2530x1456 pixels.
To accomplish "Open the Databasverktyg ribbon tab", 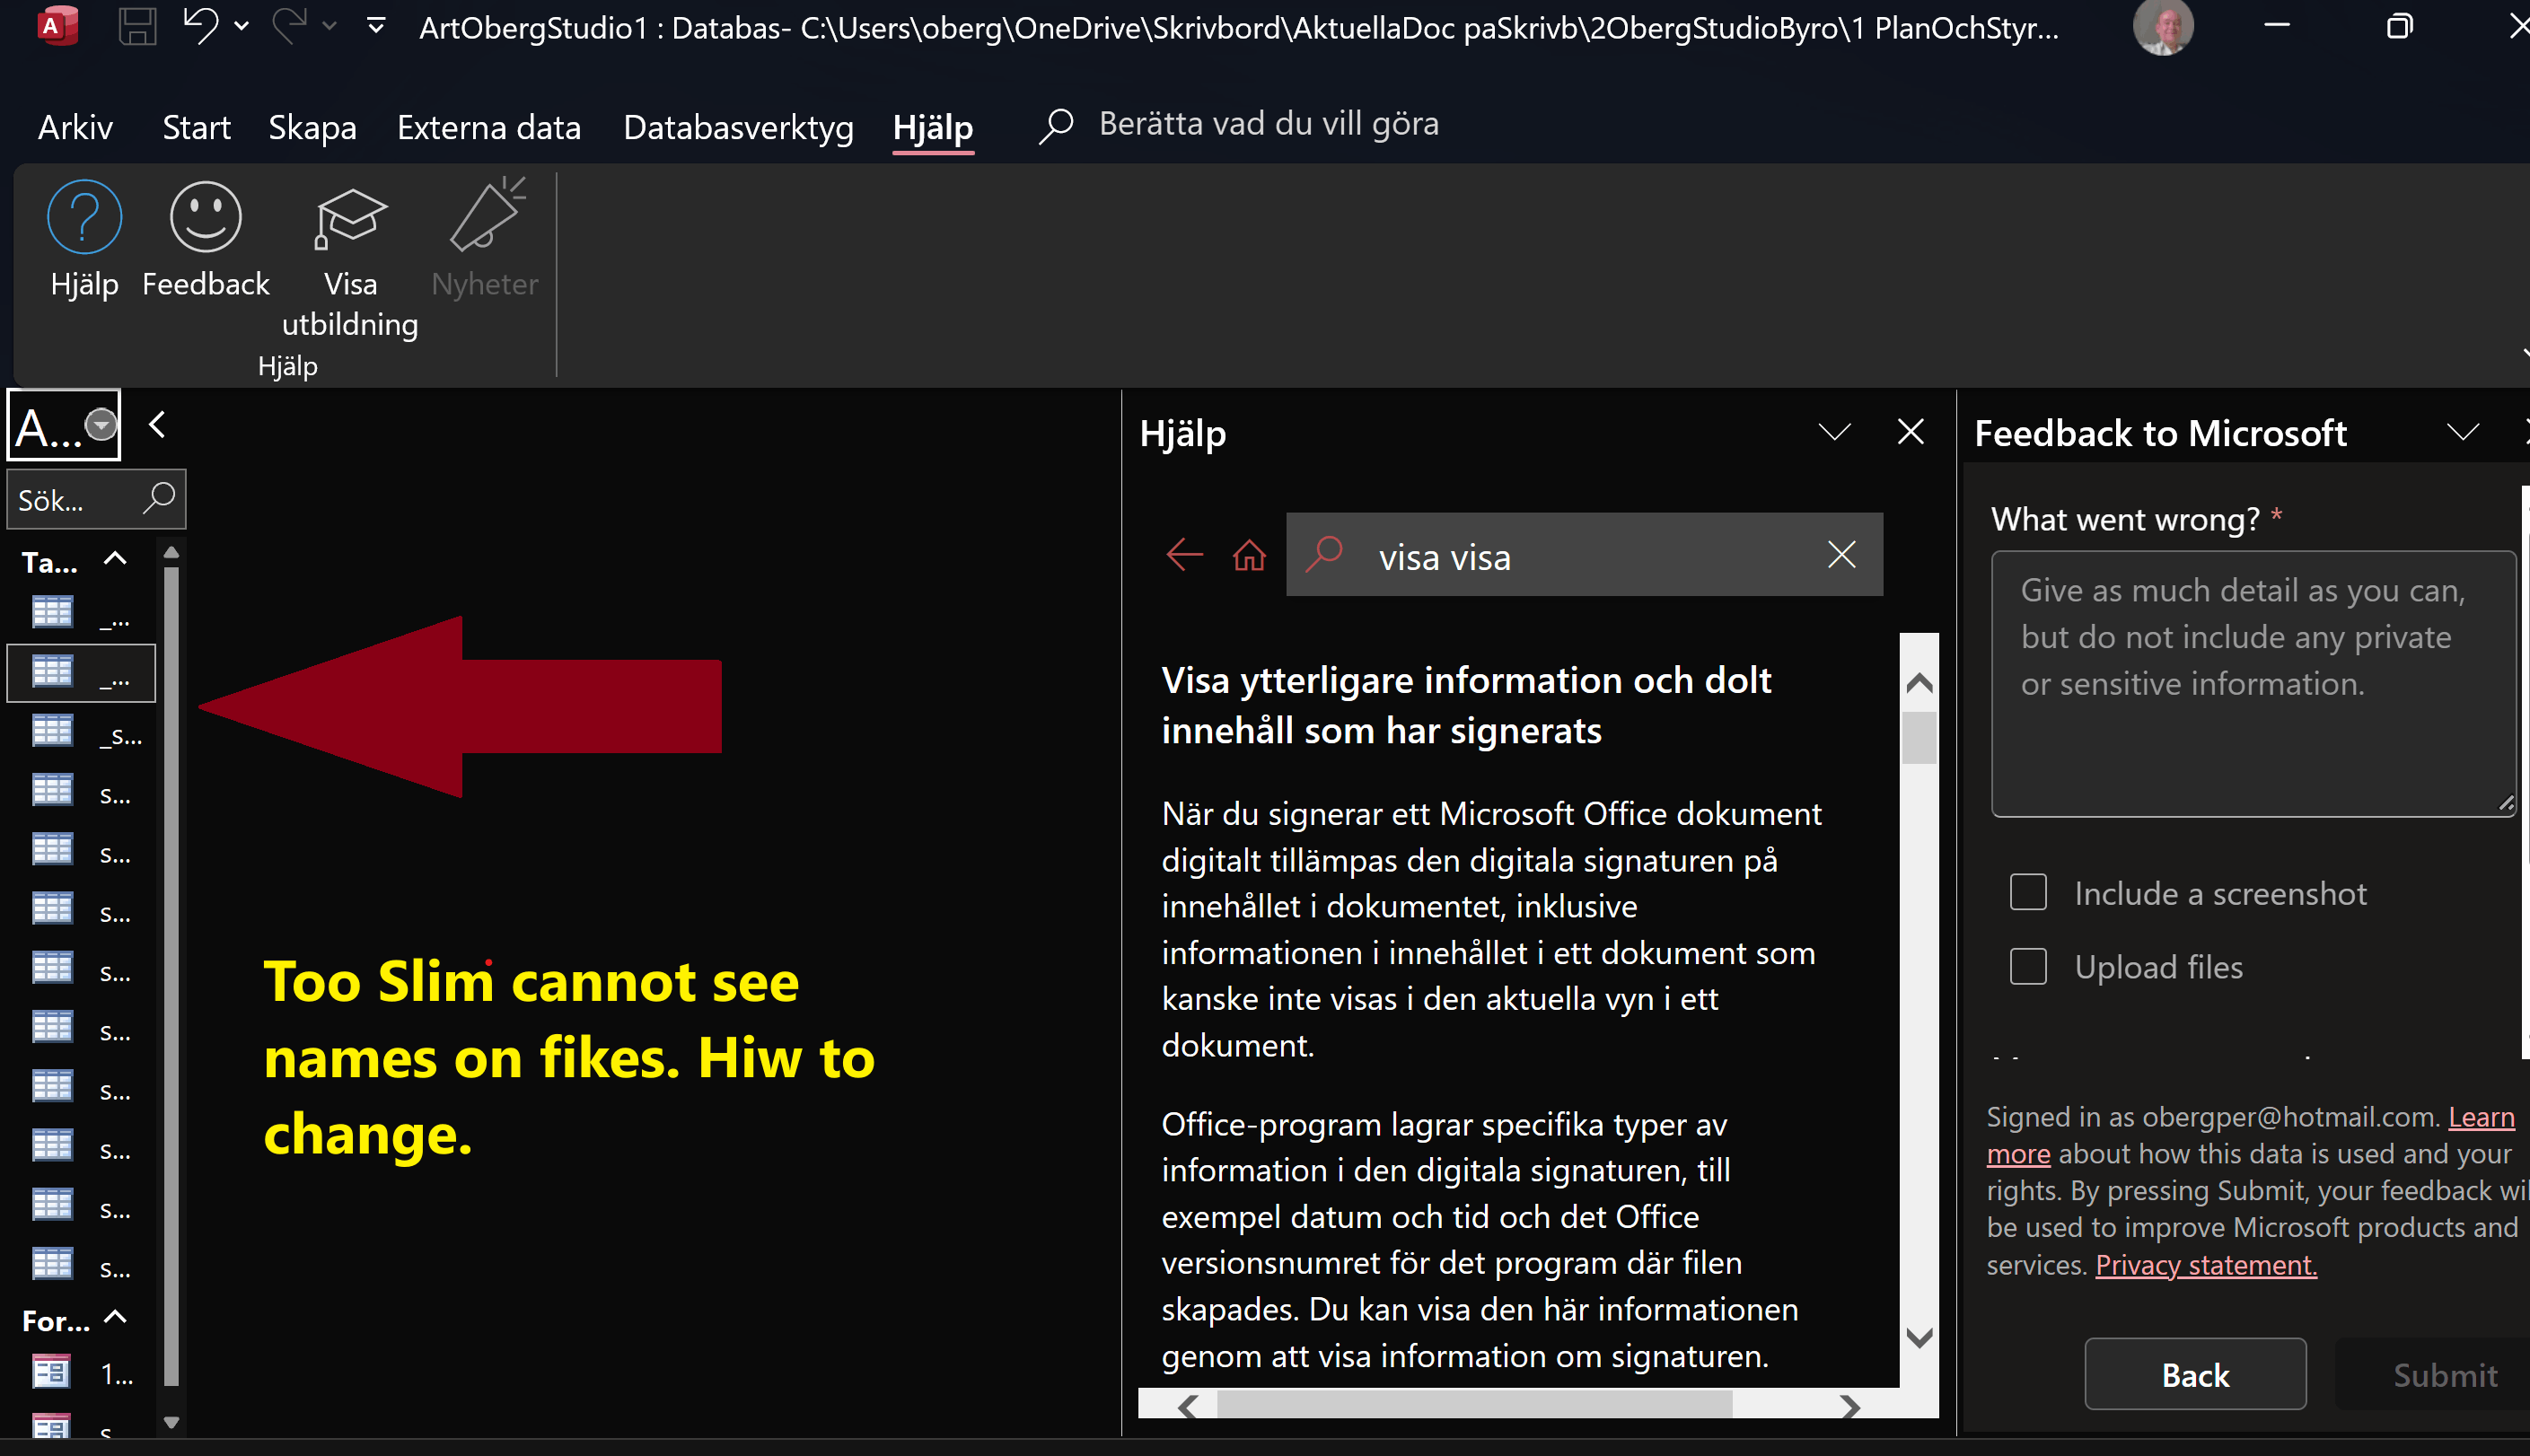I will [x=738, y=127].
